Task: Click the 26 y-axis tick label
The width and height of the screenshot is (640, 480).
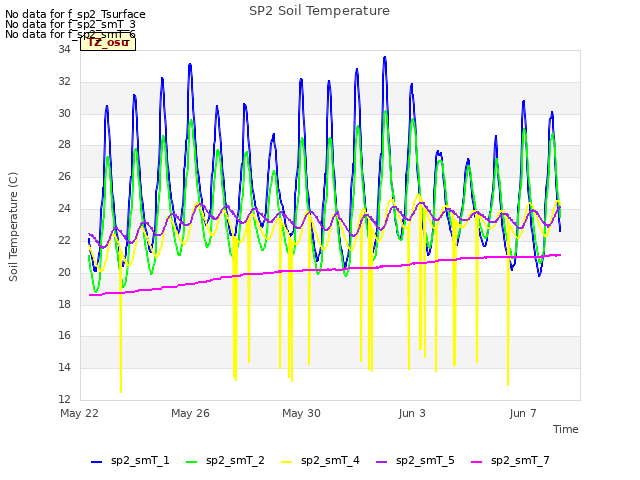Action: click(x=64, y=177)
